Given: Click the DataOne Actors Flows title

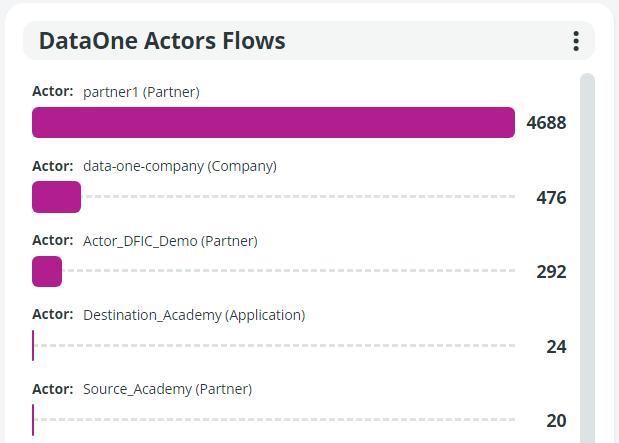Looking at the screenshot, I should click(x=162, y=41).
